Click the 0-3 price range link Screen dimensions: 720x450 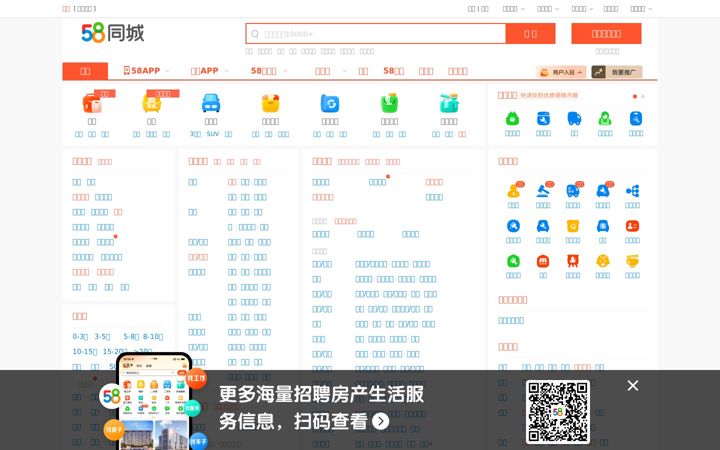click(80, 337)
